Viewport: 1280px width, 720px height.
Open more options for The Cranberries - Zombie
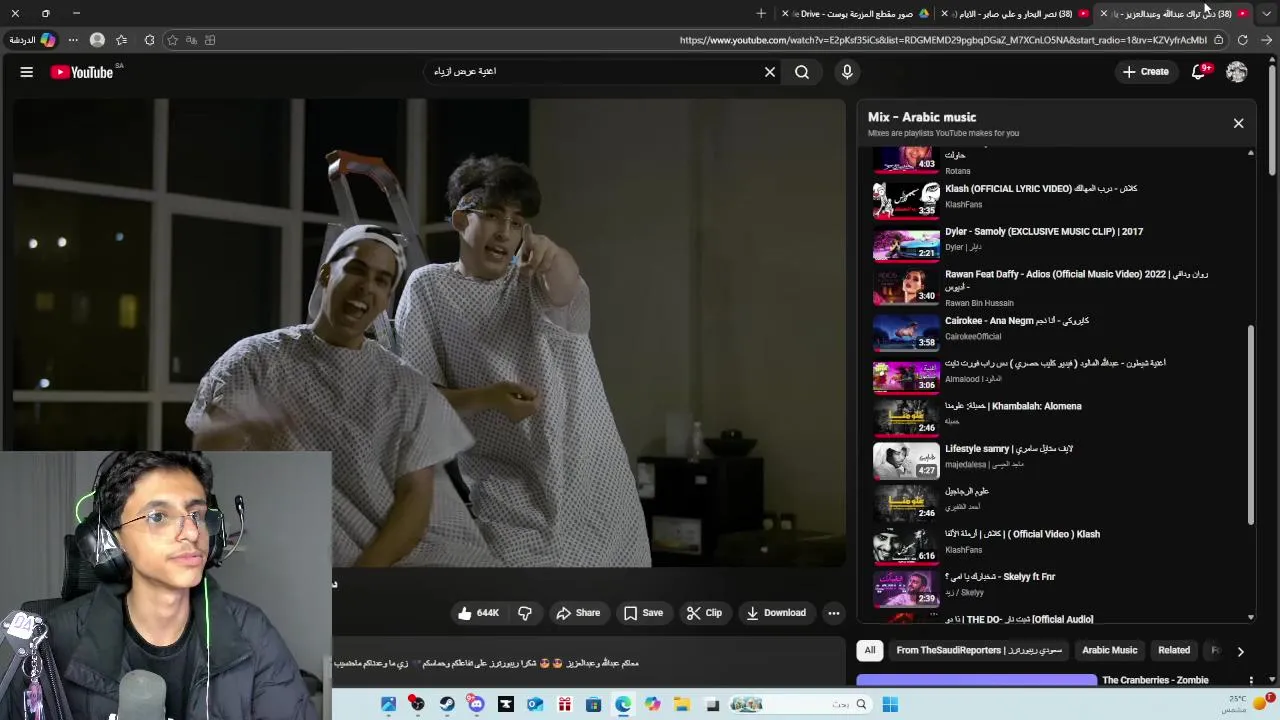click(1251, 681)
